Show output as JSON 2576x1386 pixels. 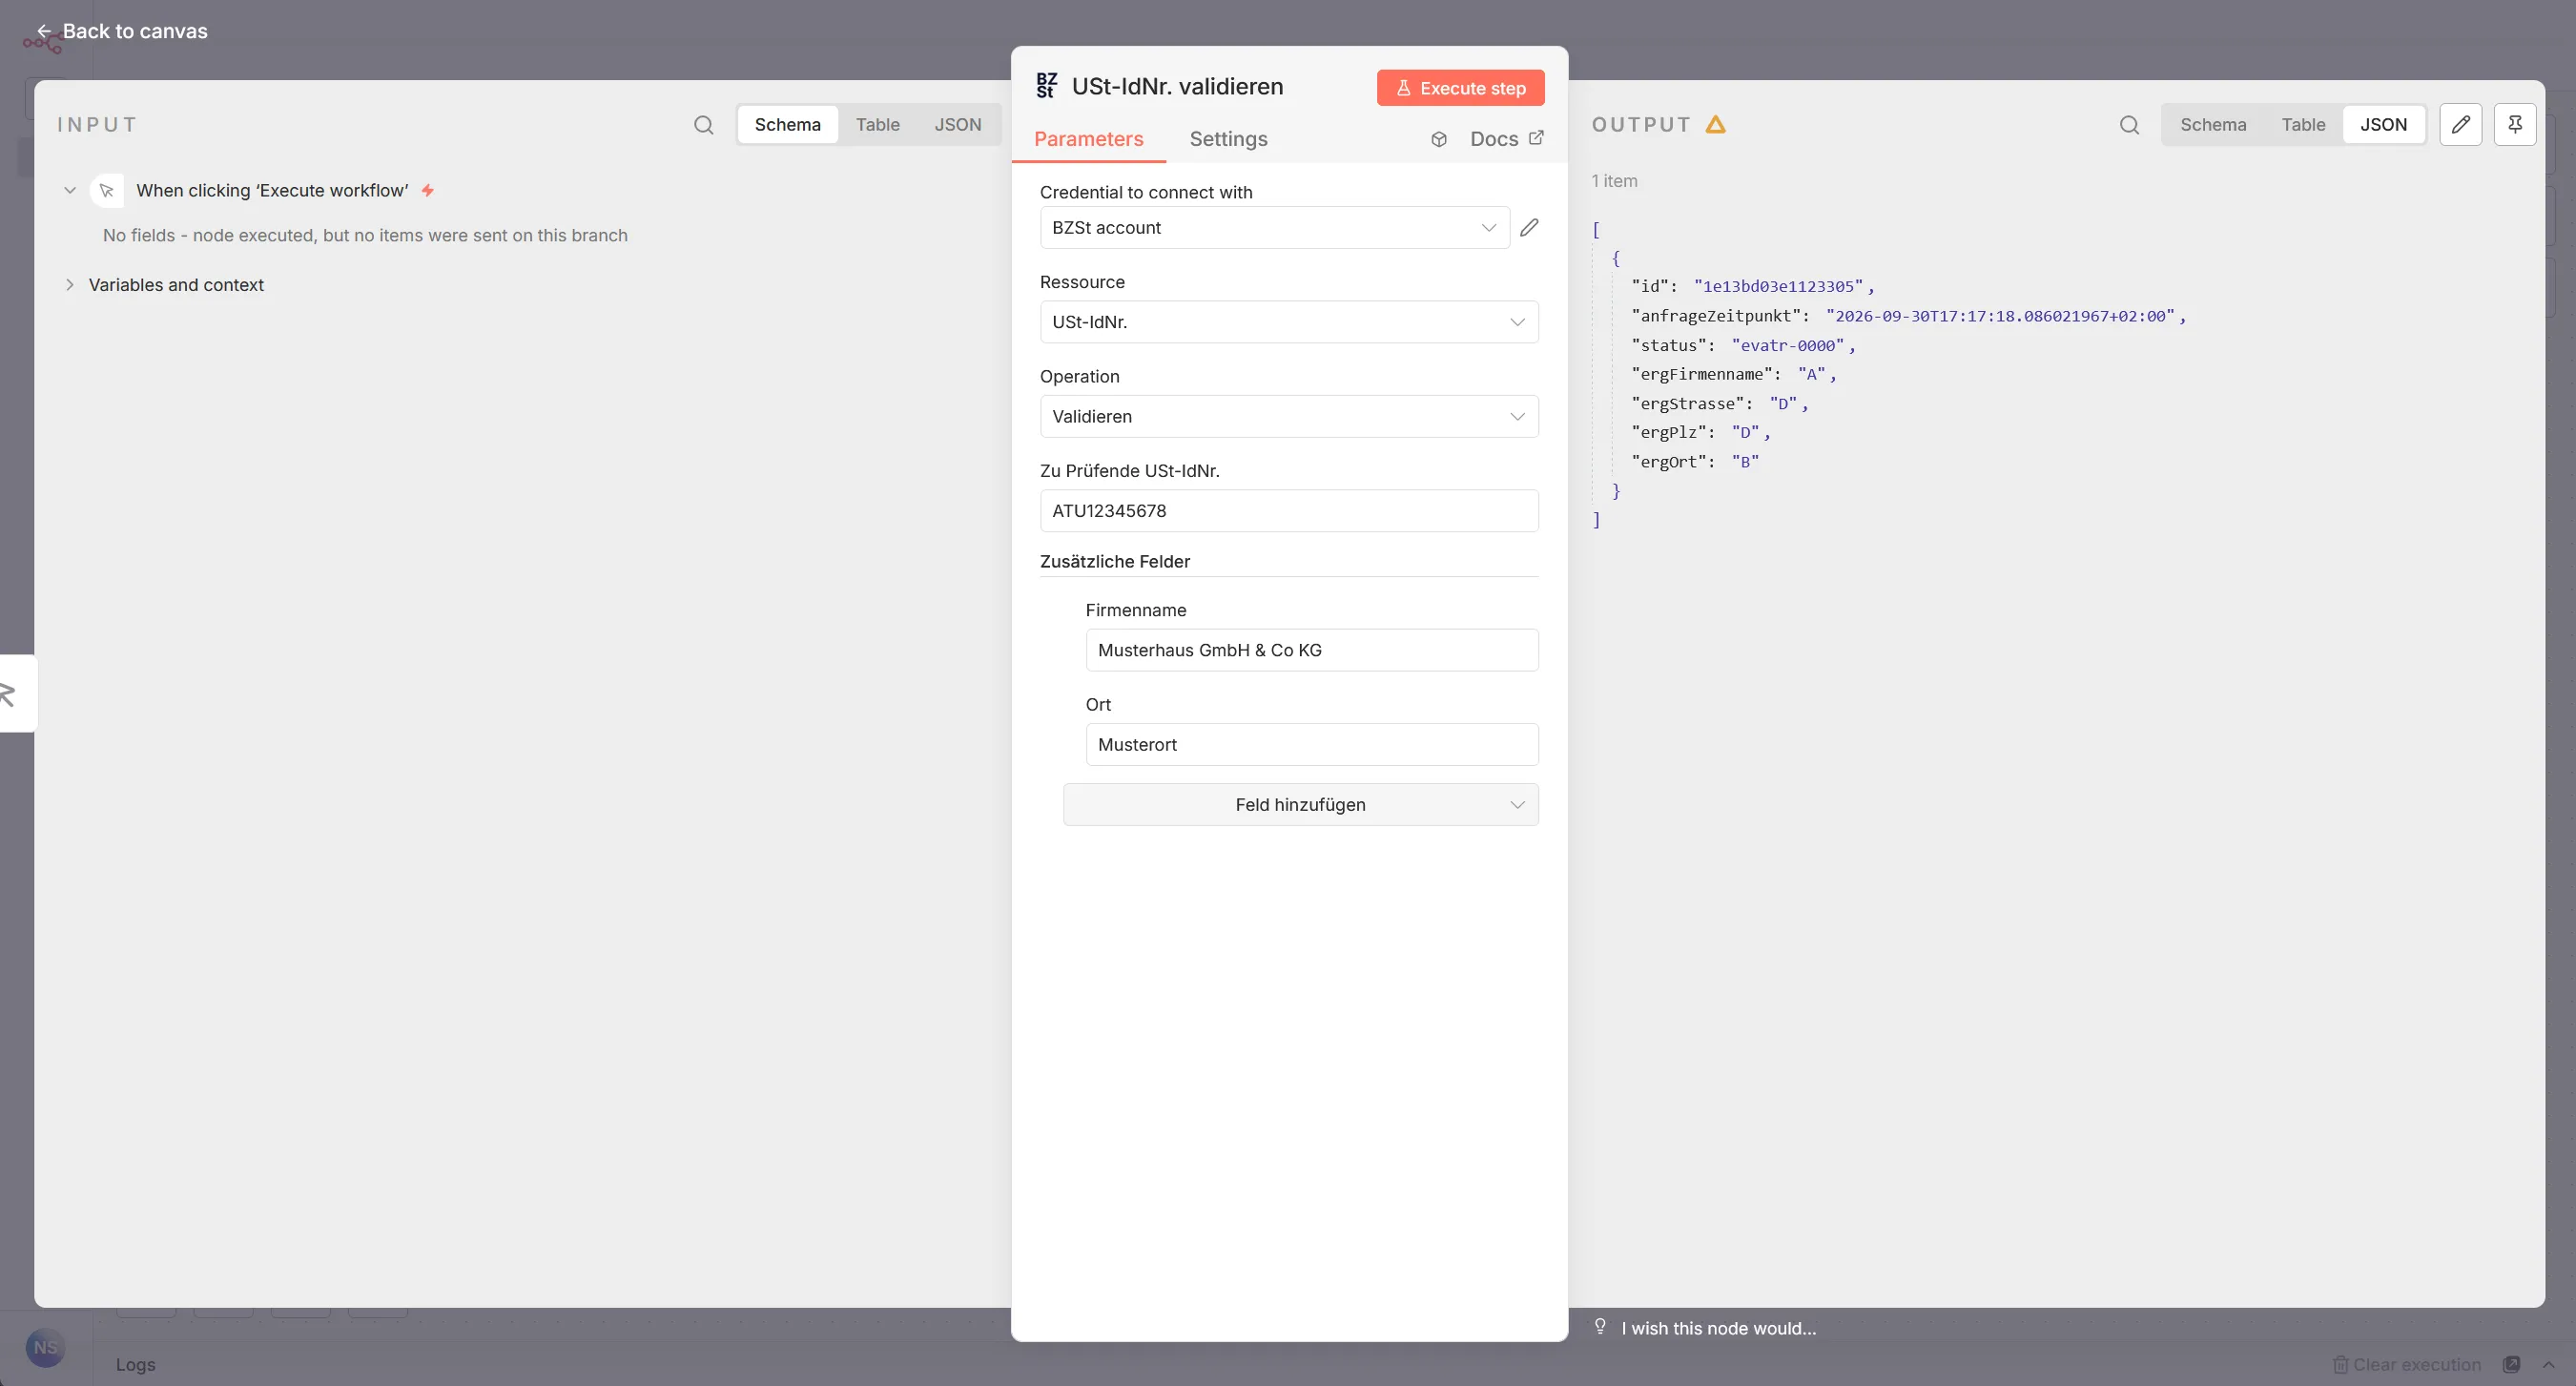point(2383,125)
